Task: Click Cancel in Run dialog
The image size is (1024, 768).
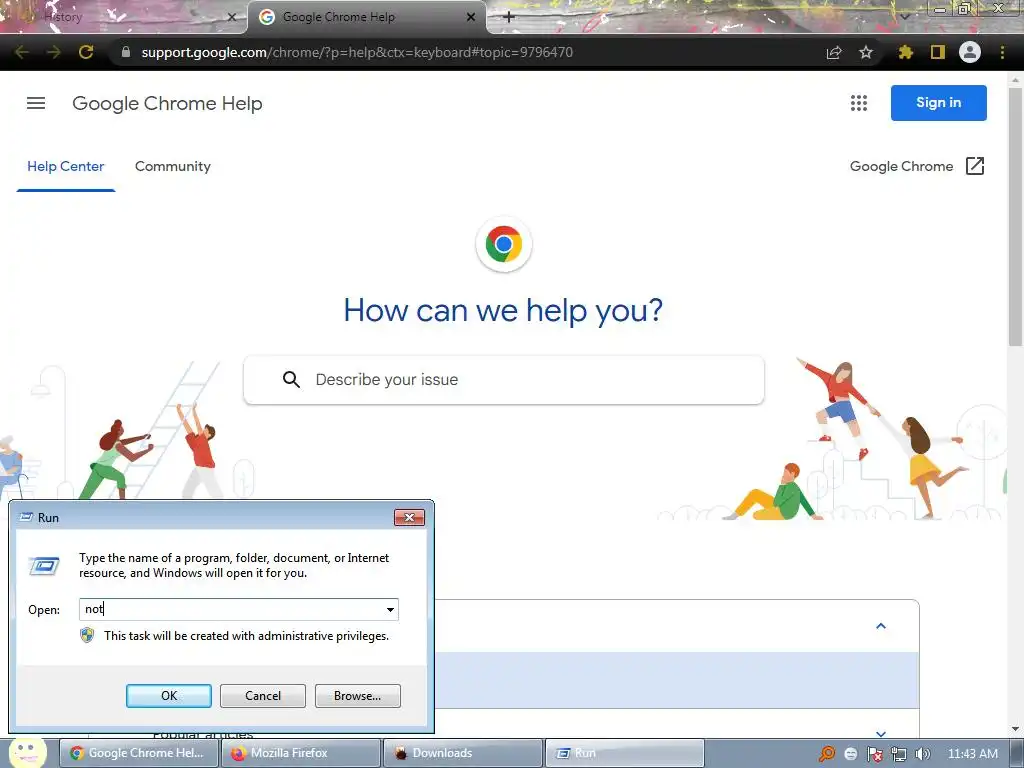Action: point(263,696)
